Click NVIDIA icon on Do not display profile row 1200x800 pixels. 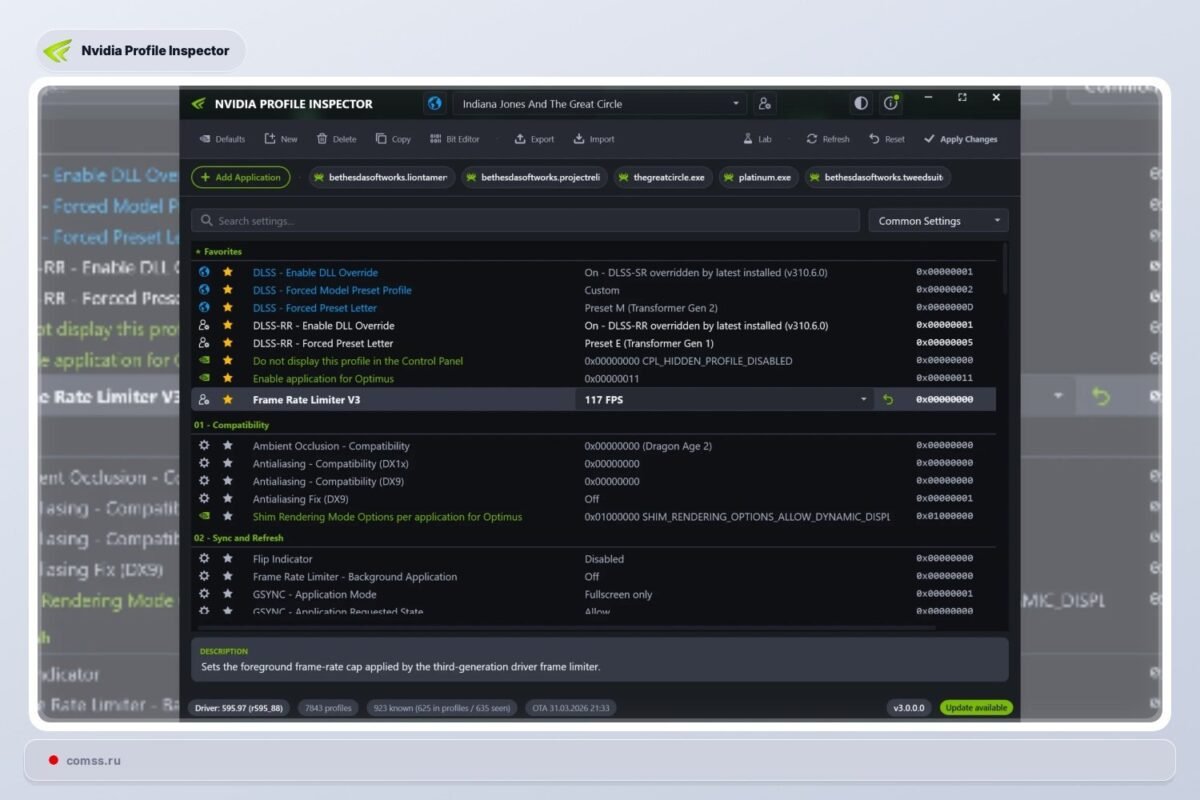(204, 361)
